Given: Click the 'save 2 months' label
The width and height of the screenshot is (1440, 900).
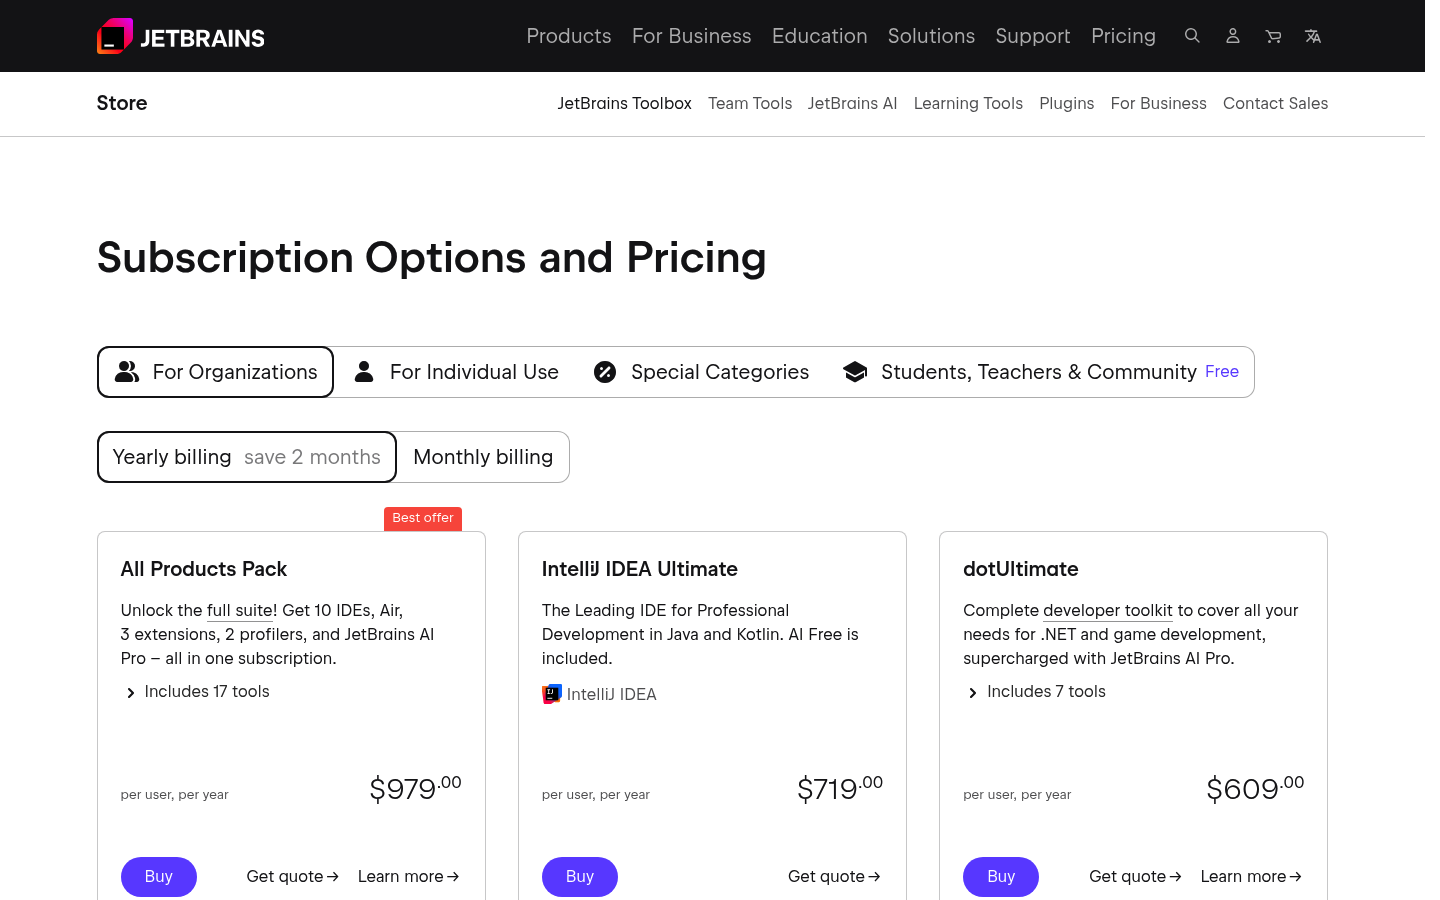Looking at the screenshot, I should click(312, 457).
